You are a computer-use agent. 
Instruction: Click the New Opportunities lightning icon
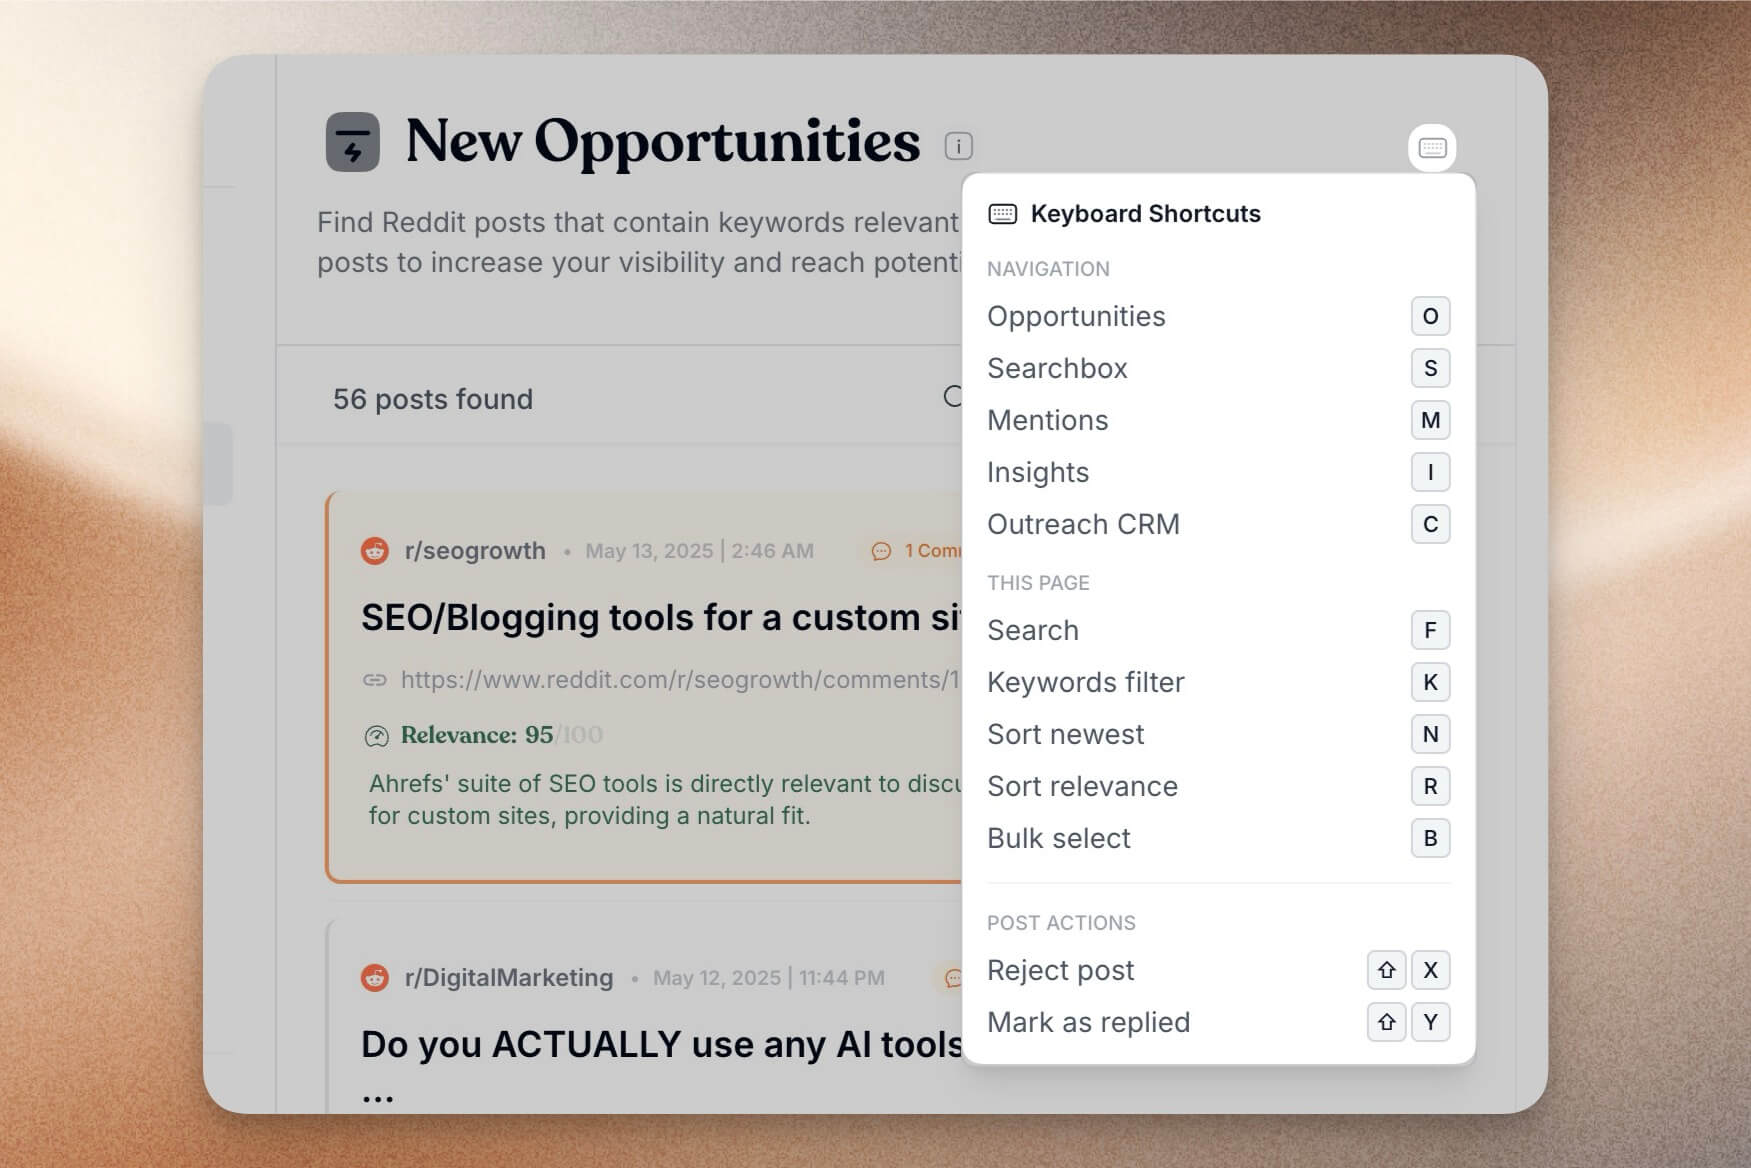coord(352,142)
